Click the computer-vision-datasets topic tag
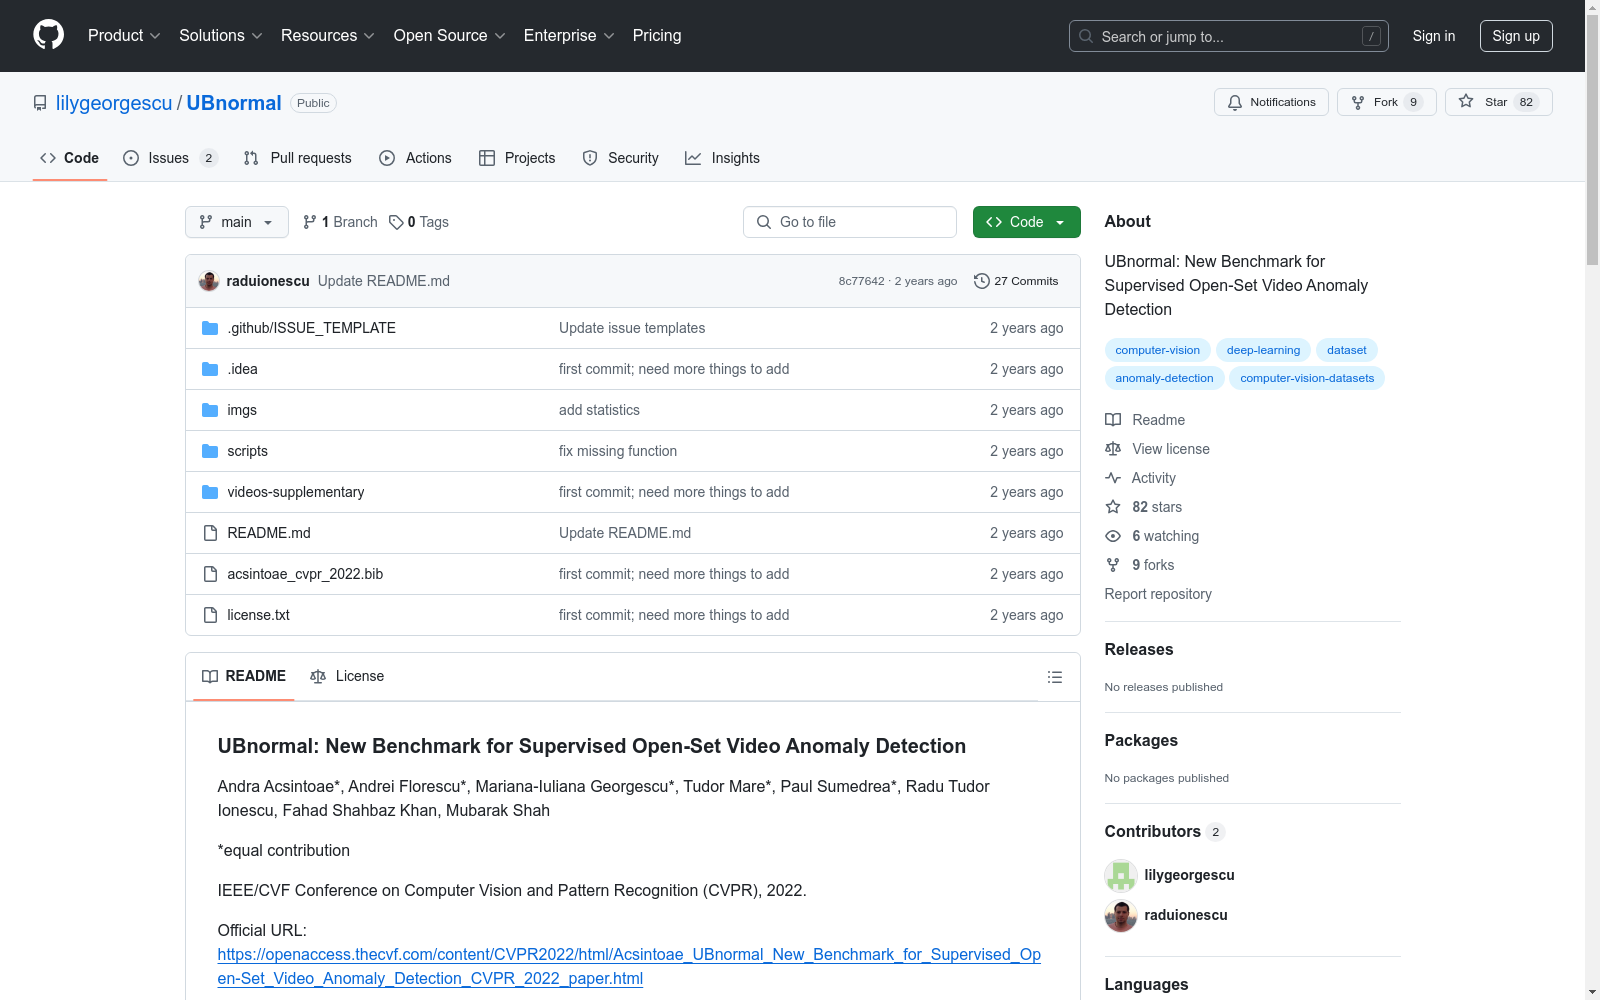This screenshot has width=1600, height=1000. [1307, 378]
